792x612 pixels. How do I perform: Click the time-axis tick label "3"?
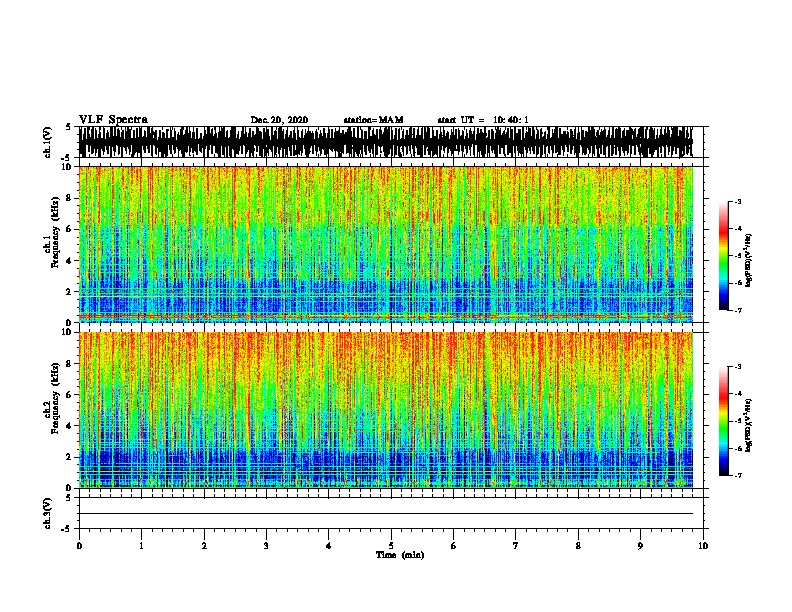click(266, 546)
